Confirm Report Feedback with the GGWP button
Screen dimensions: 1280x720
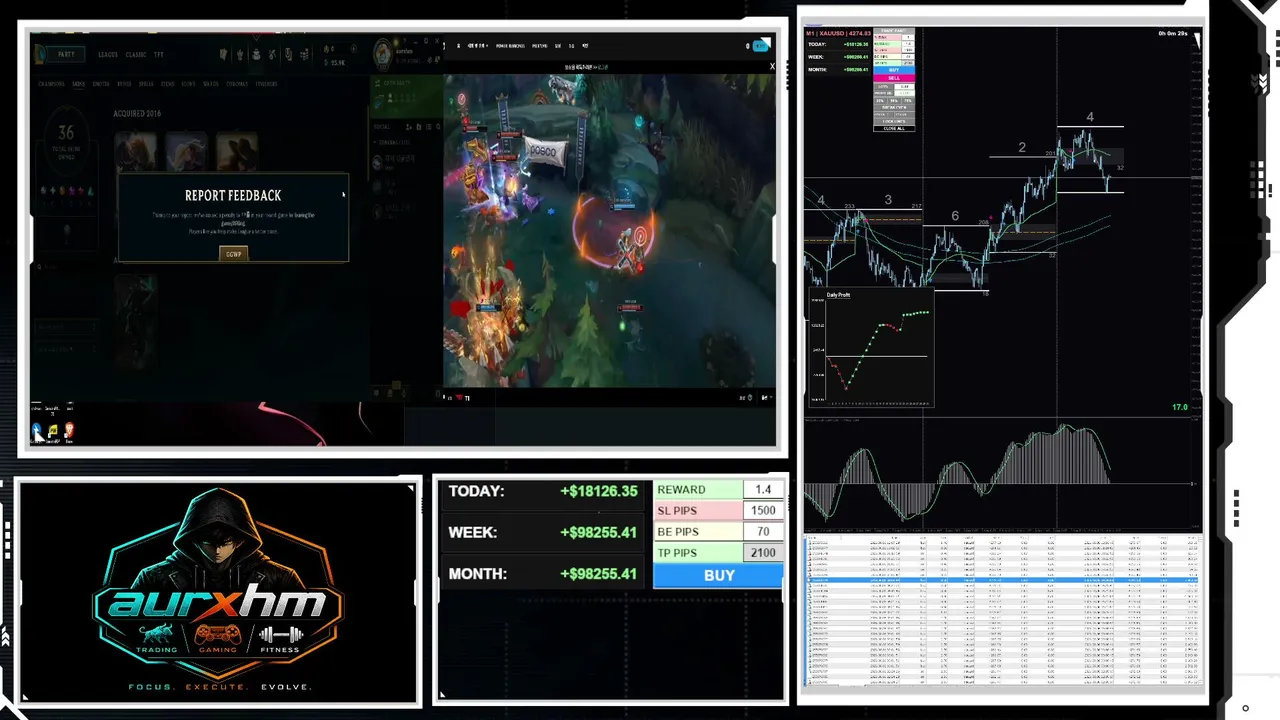point(233,254)
